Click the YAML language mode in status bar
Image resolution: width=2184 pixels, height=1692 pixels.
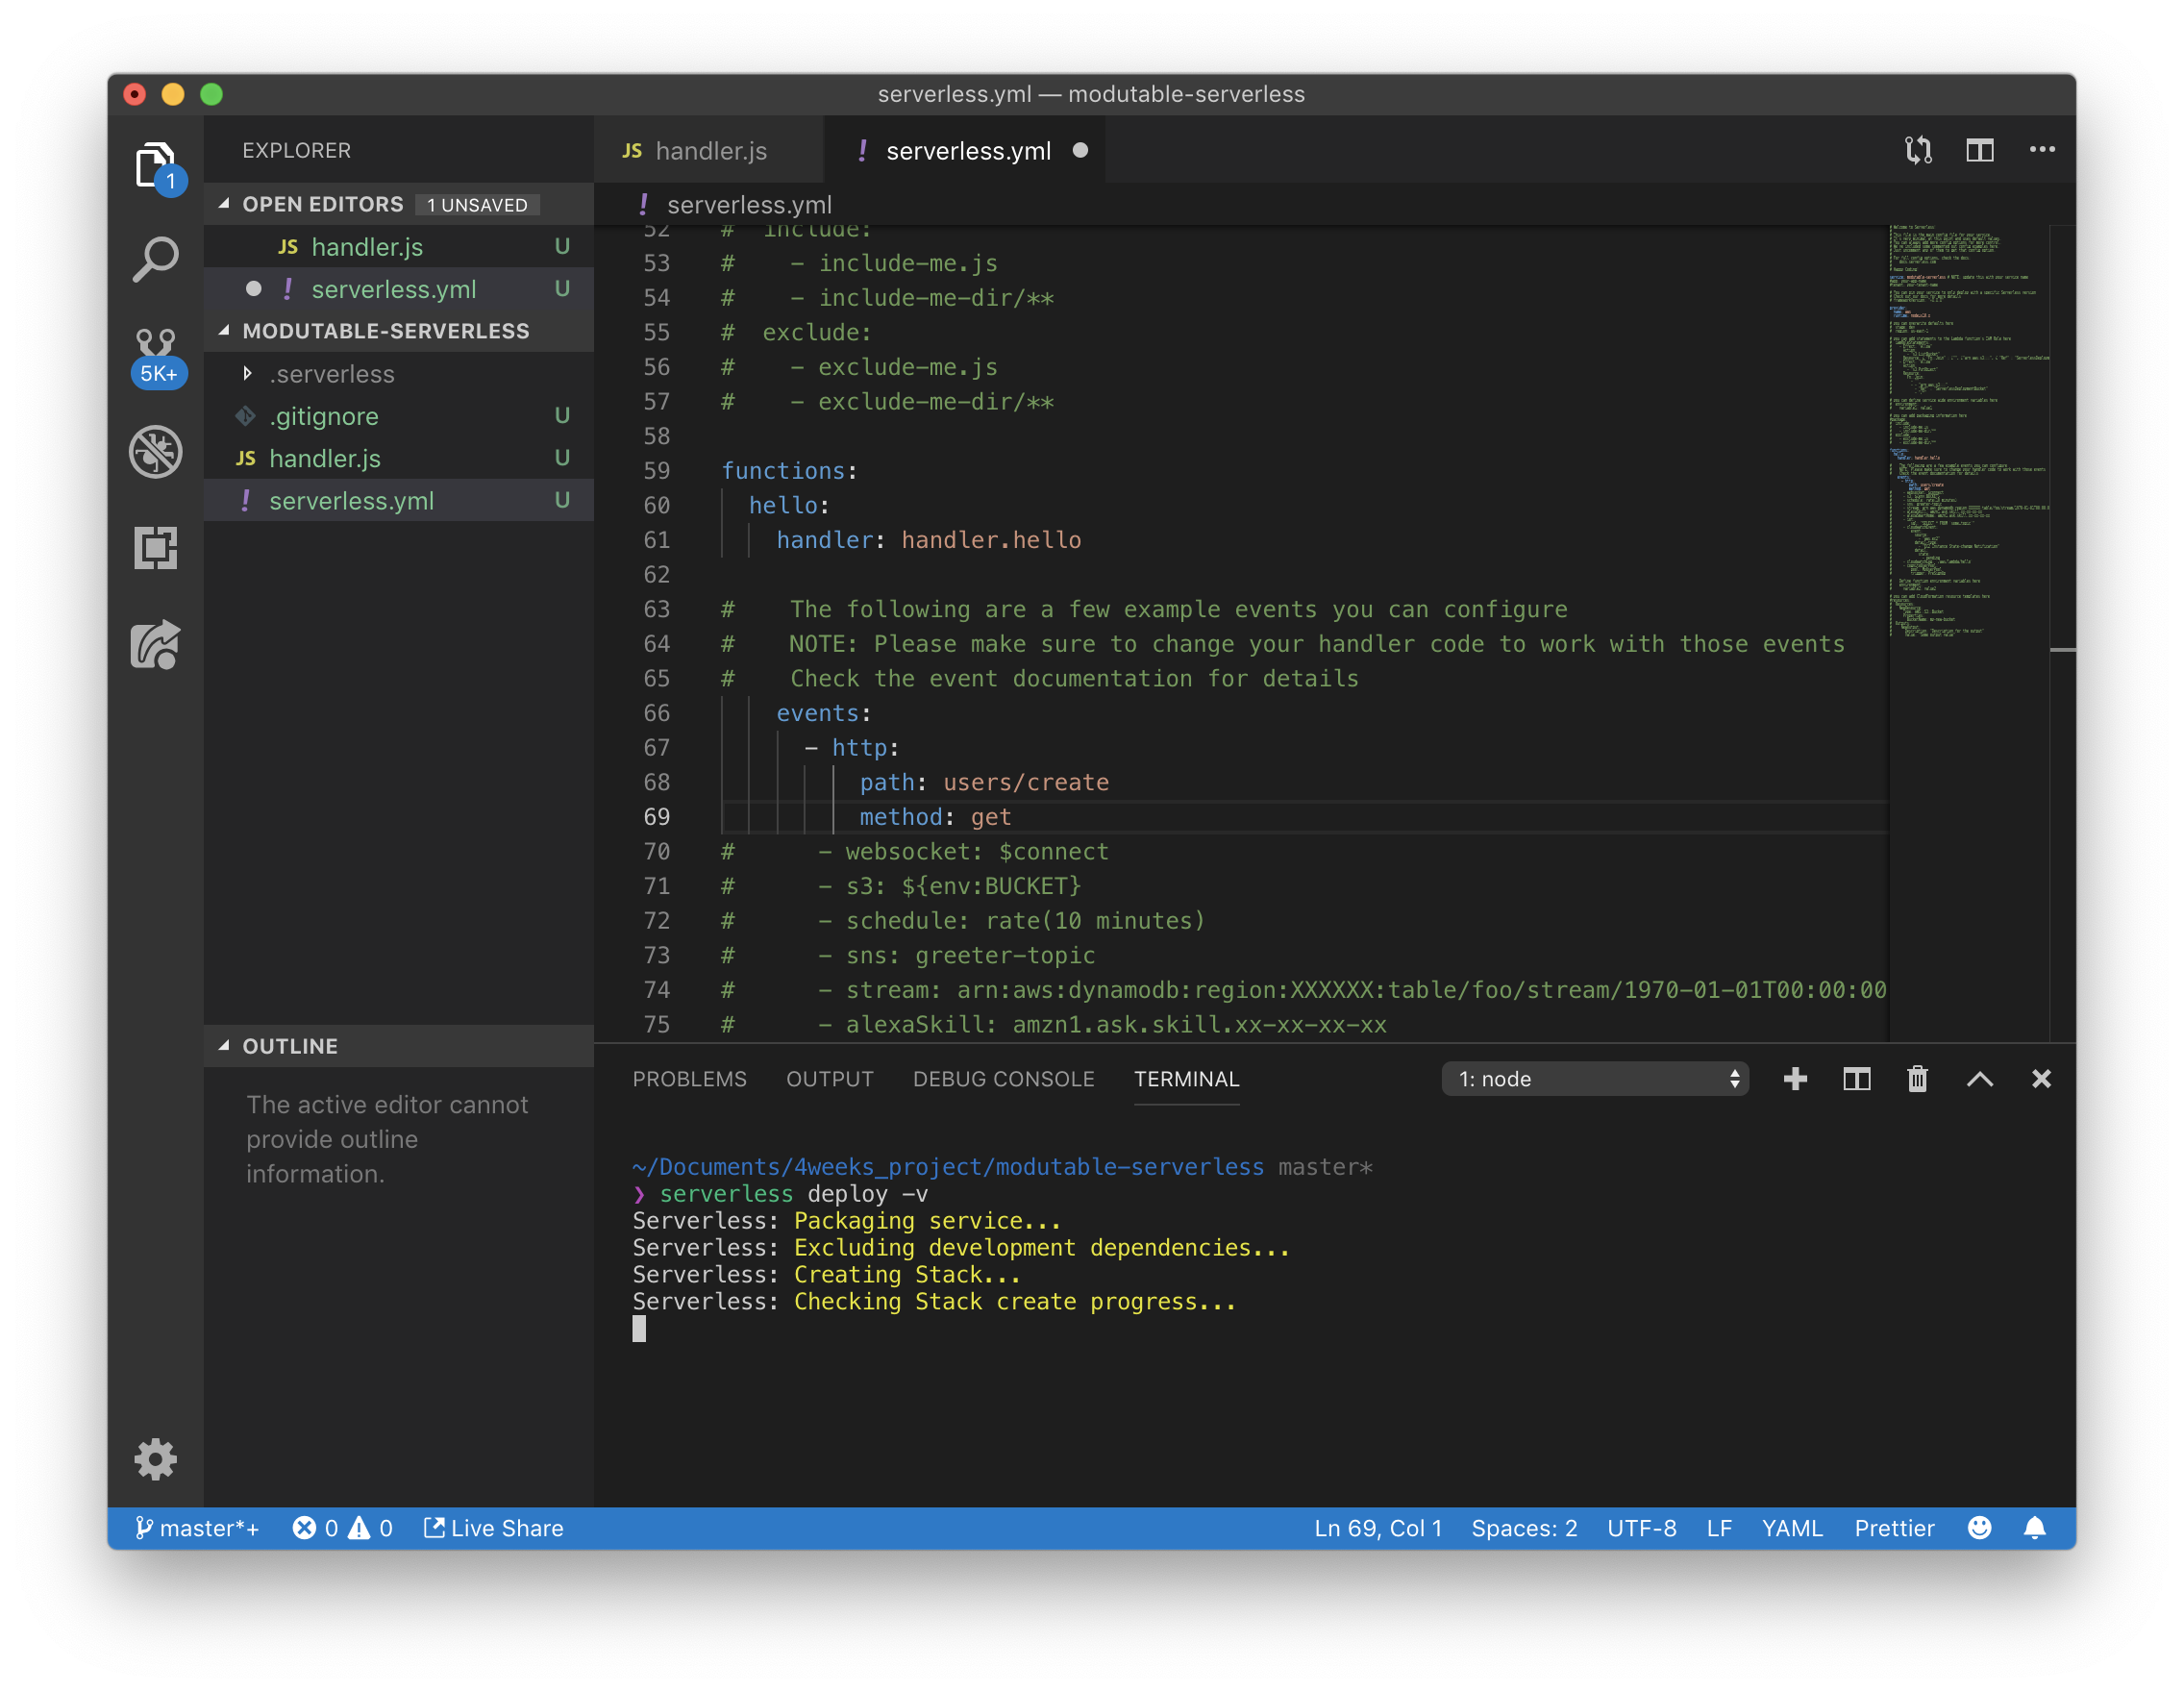pyautogui.click(x=1792, y=1528)
